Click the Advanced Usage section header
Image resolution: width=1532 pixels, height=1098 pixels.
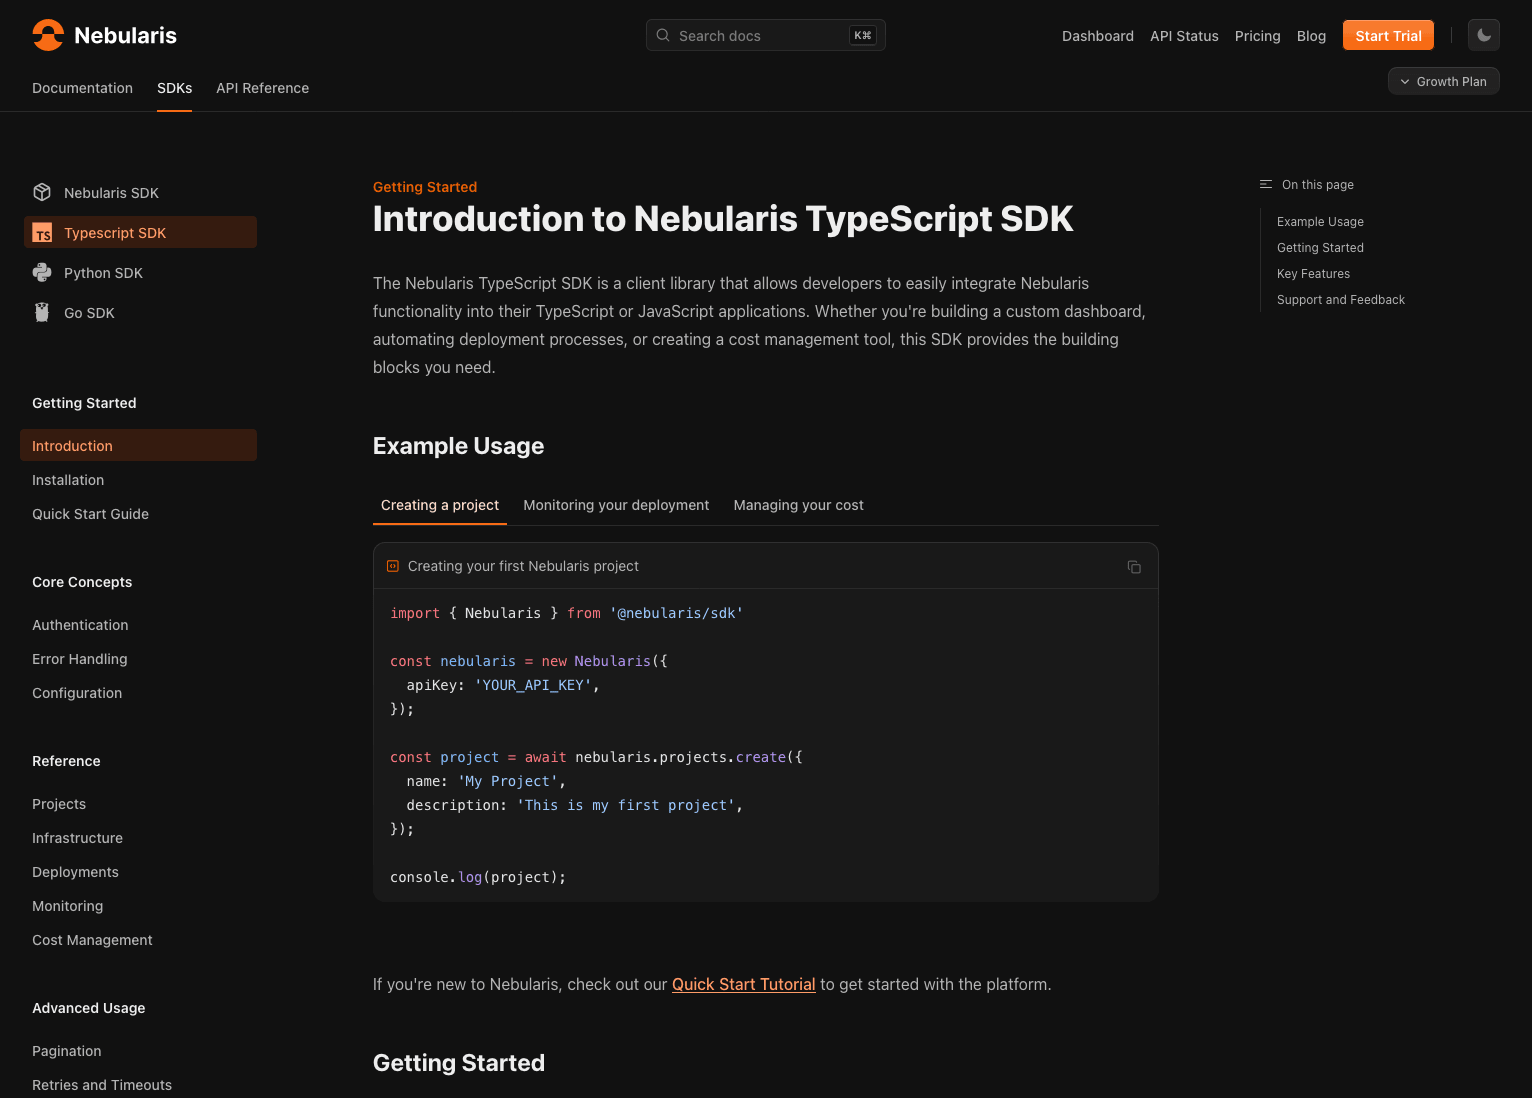coord(88,1008)
